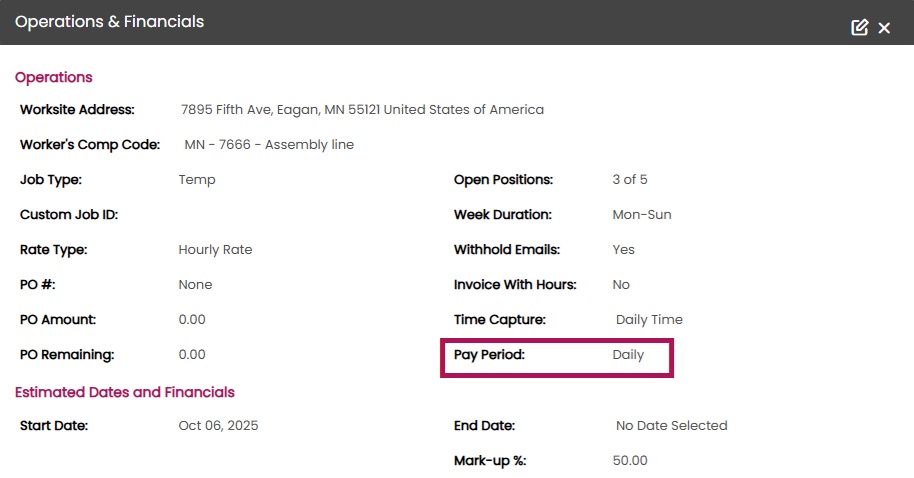The width and height of the screenshot is (914, 478).
Task: Select the Invoice With Hours value No
Action: click(621, 284)
